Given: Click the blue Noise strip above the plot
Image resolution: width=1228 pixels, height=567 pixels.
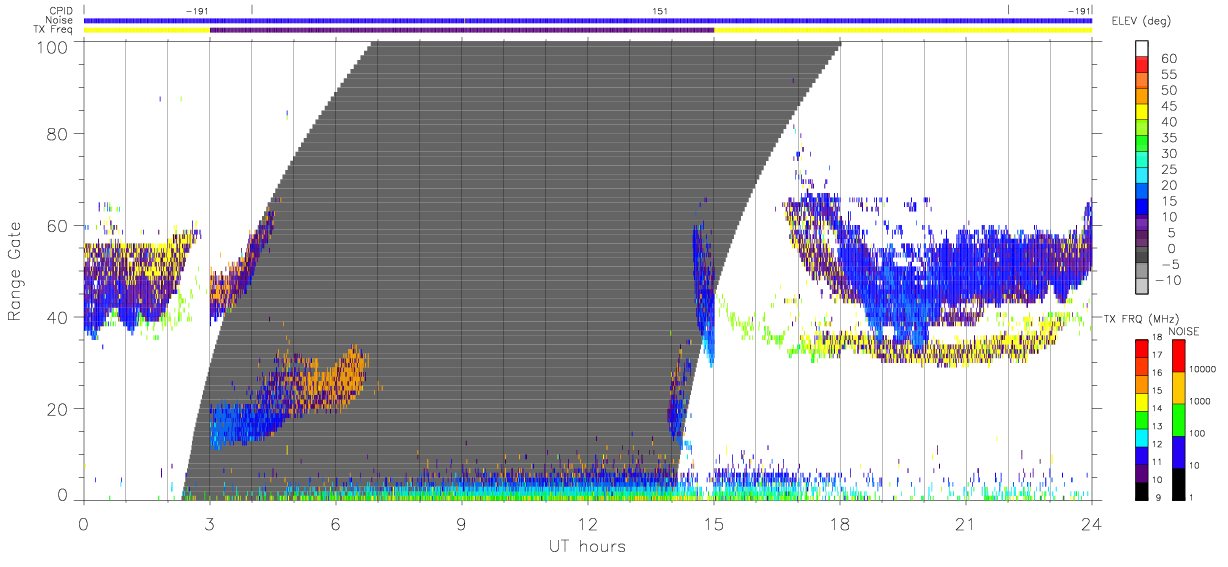Looking at the screenshot, I should (588, 20).
